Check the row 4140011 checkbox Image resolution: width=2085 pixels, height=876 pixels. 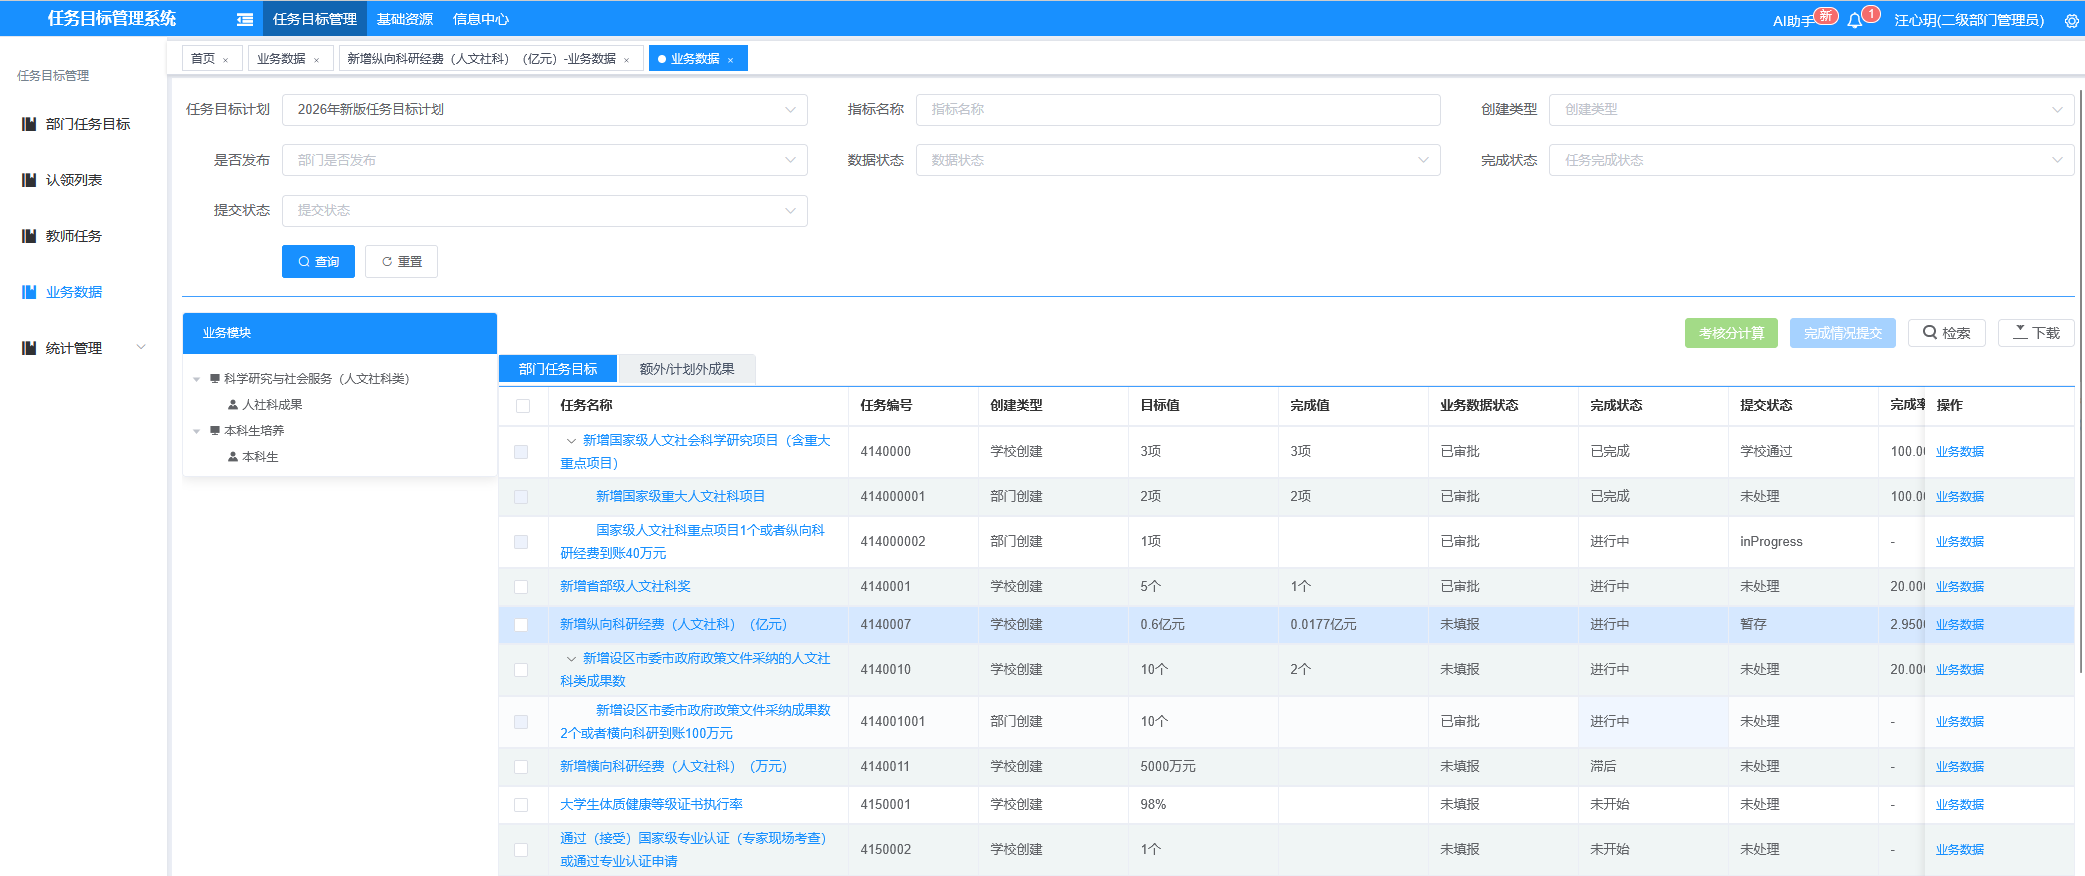pyautogui.click(x=521, y=767)
